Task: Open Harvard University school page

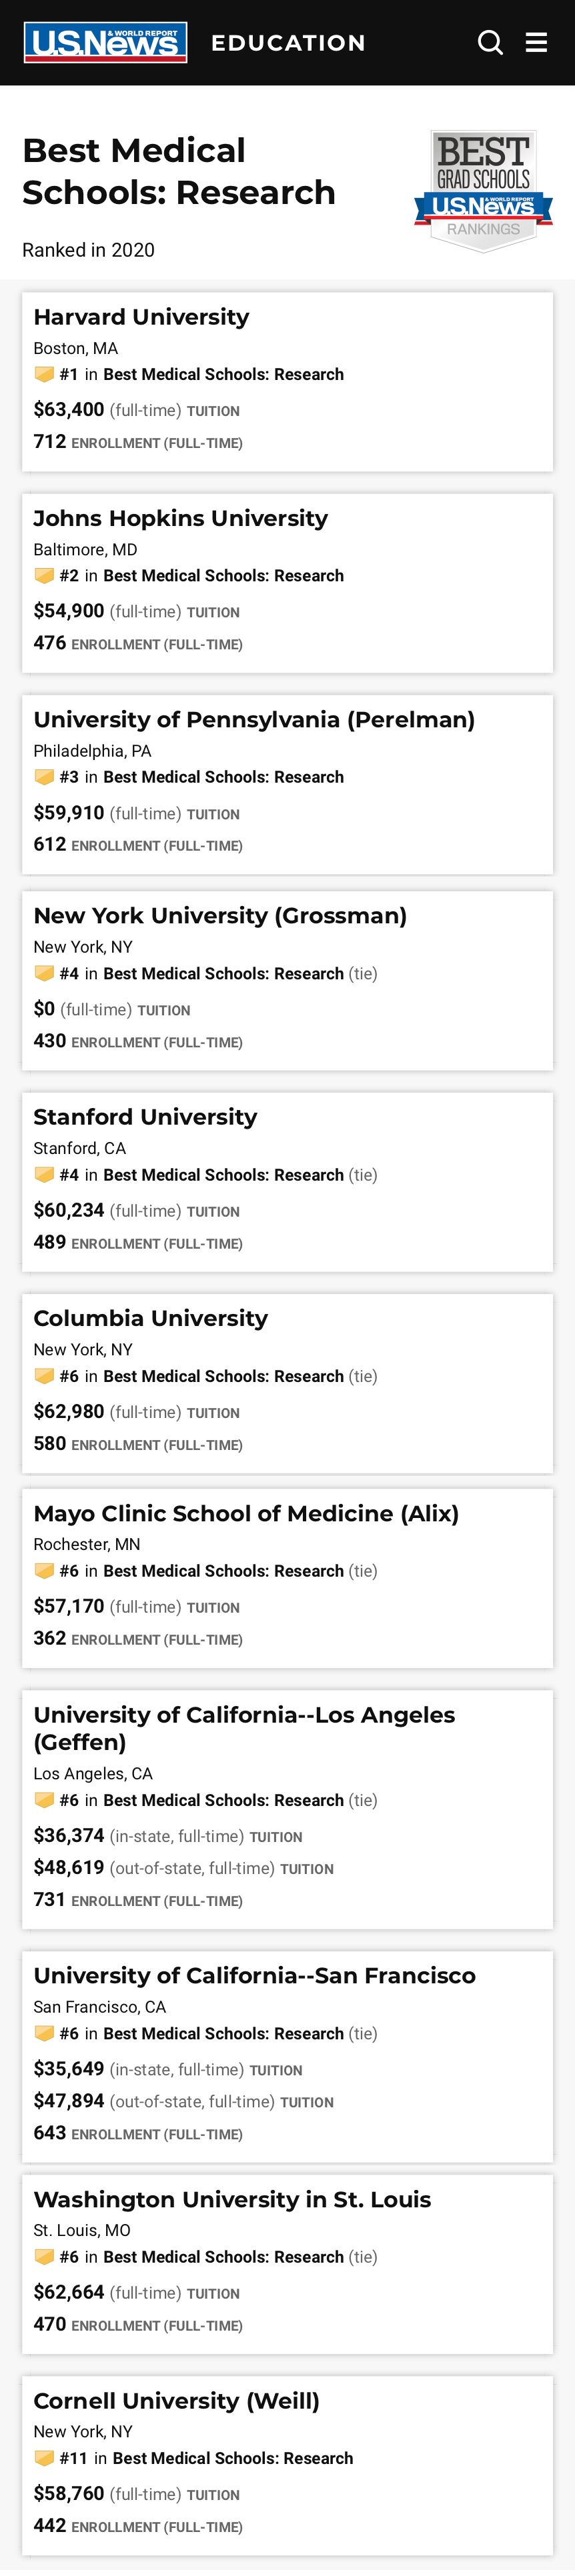Action: (141, 317)
